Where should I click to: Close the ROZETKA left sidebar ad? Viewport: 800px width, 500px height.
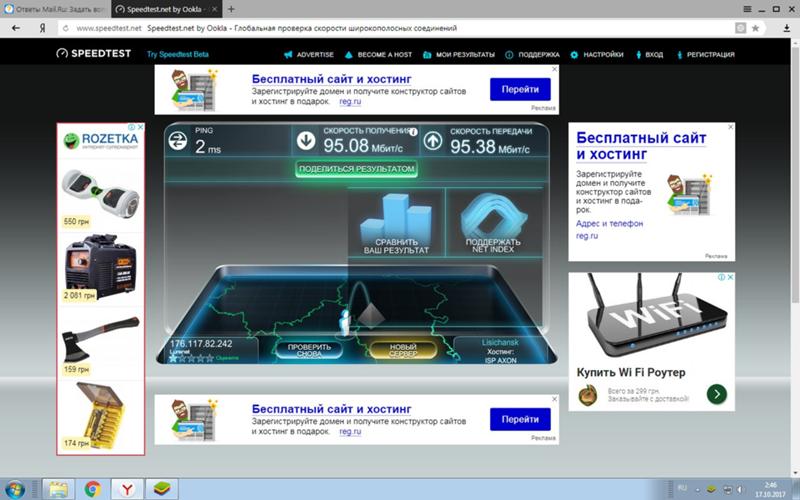pos(140,127)
